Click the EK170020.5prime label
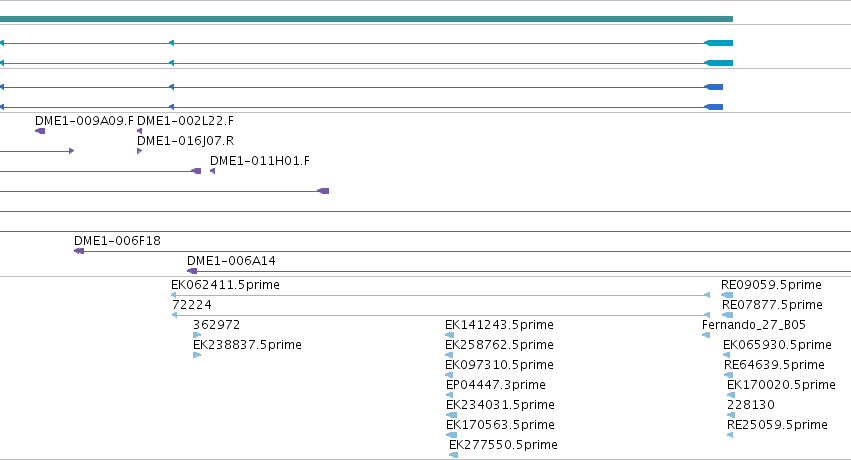The width and height of the screenshot is (851, 460). pos(781,385)
